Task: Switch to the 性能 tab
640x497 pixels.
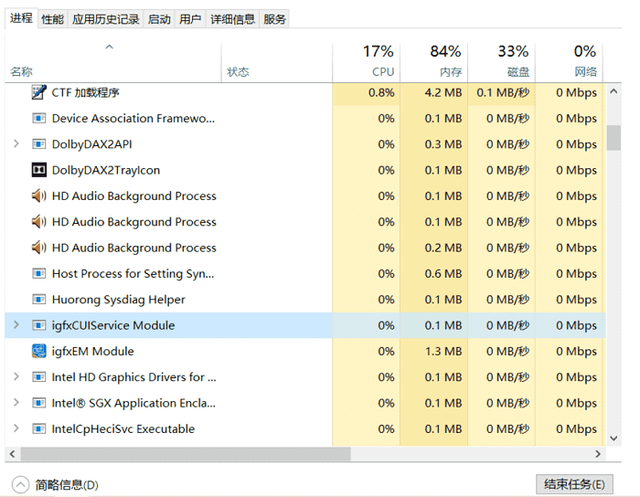Action: pyautogui.click(x=53, y=19)
